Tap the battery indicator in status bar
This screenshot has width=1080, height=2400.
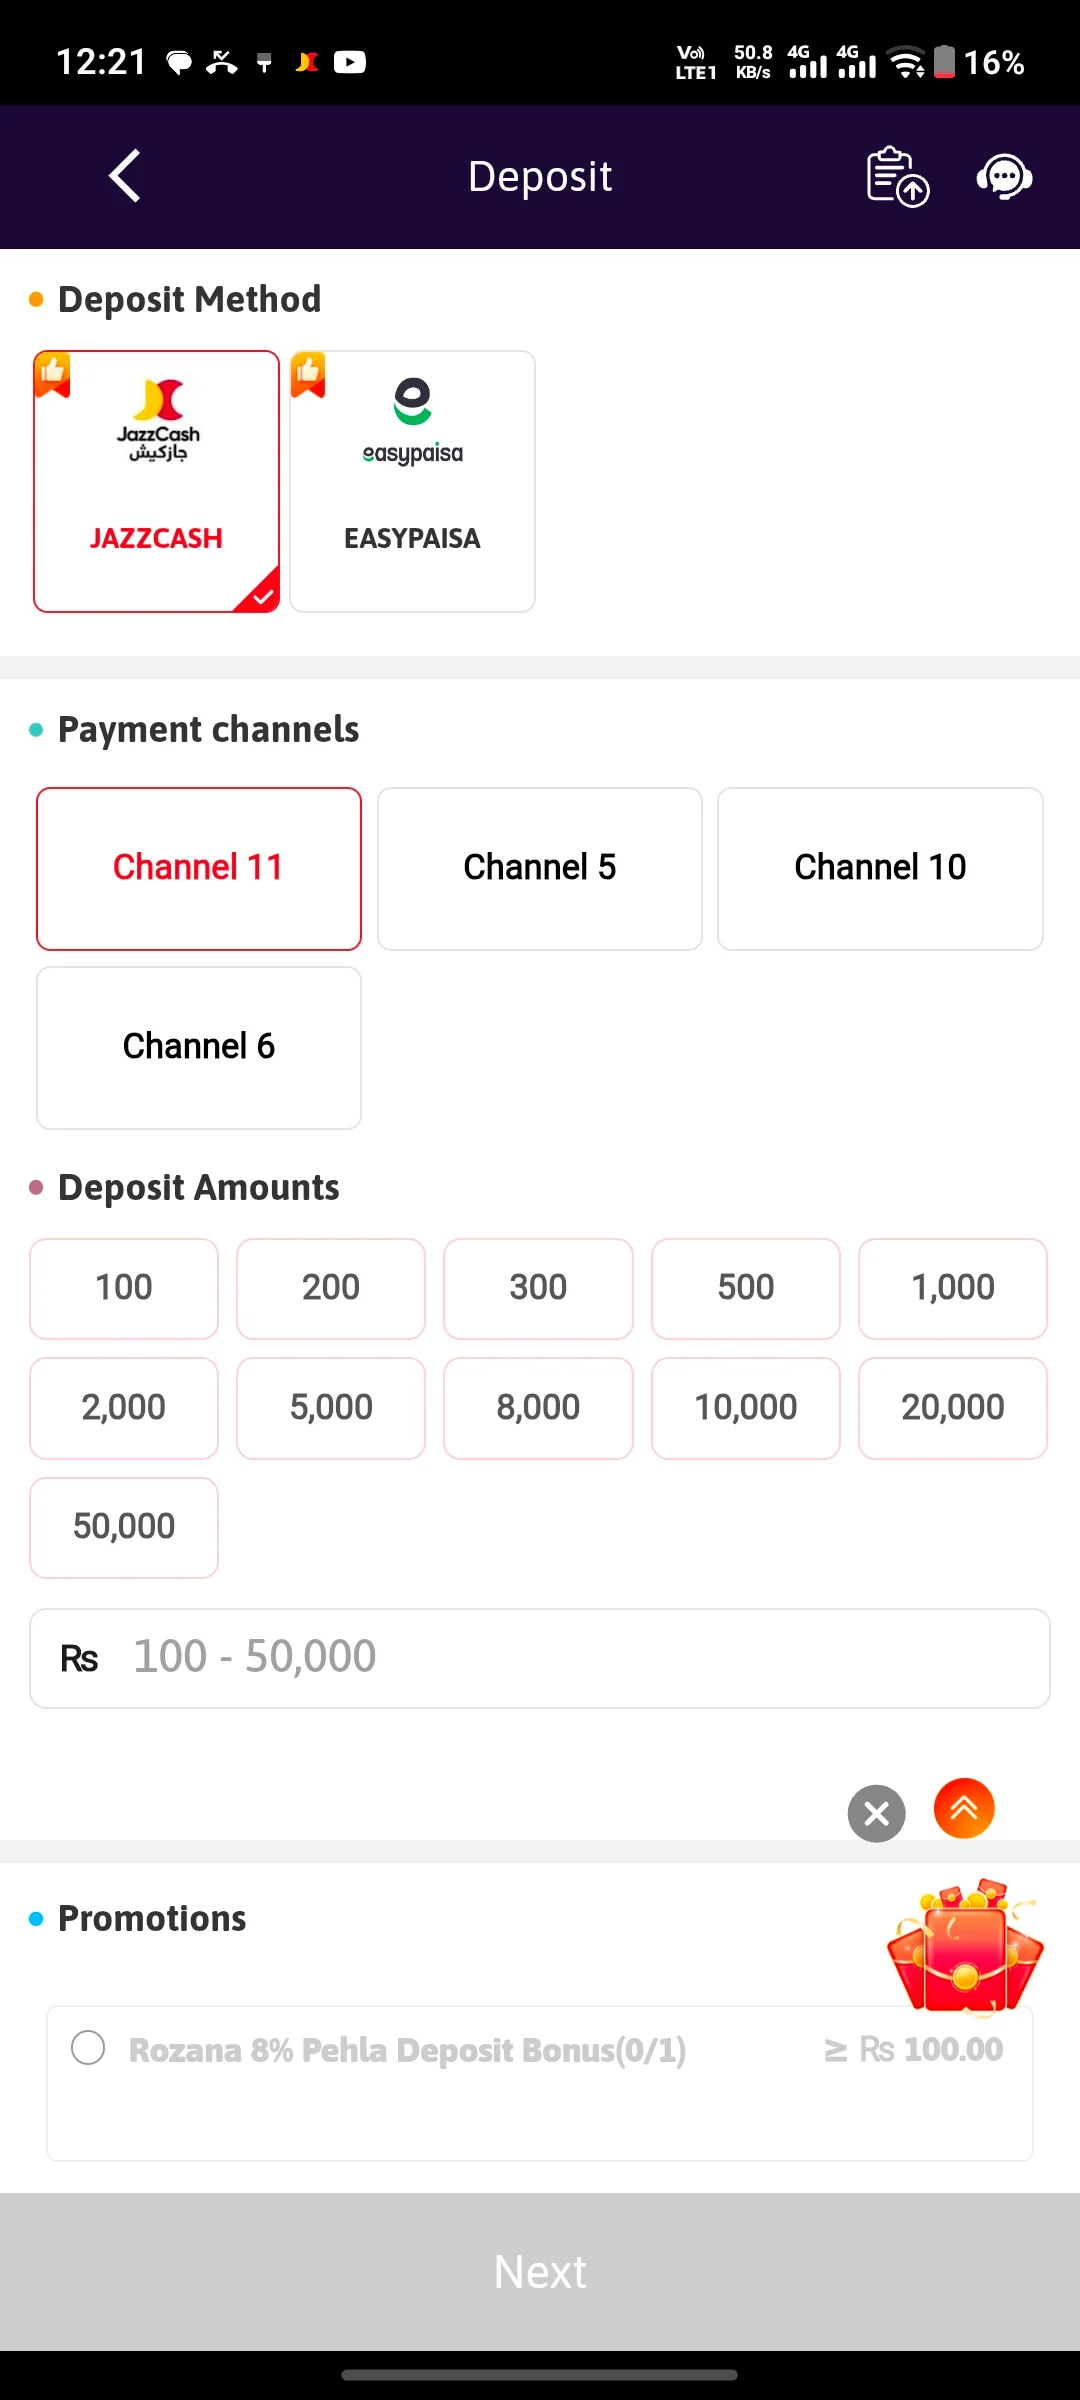pyautogui.click(x=944, y=62)
